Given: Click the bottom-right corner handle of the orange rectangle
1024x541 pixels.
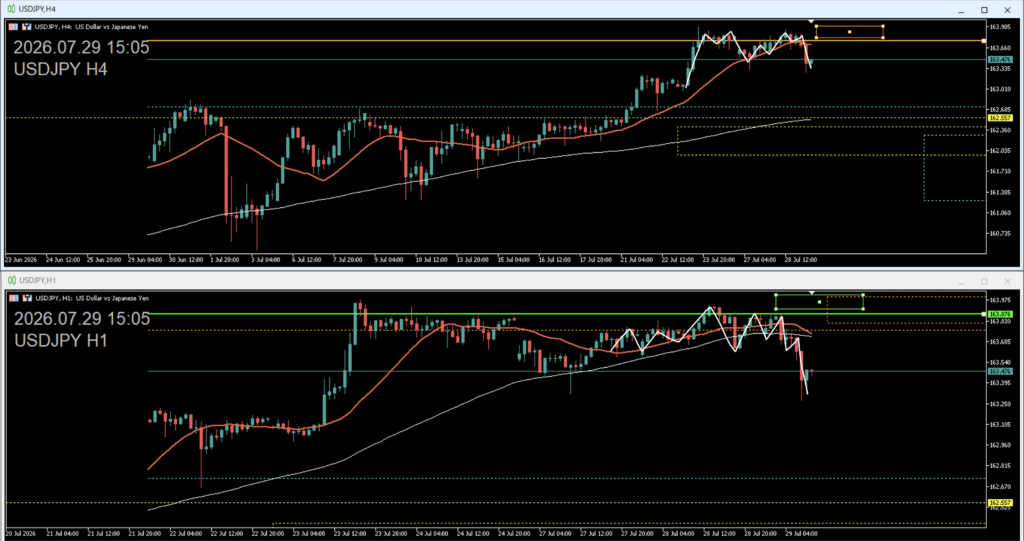Looking at the screenshot, I should pos(883,37).
